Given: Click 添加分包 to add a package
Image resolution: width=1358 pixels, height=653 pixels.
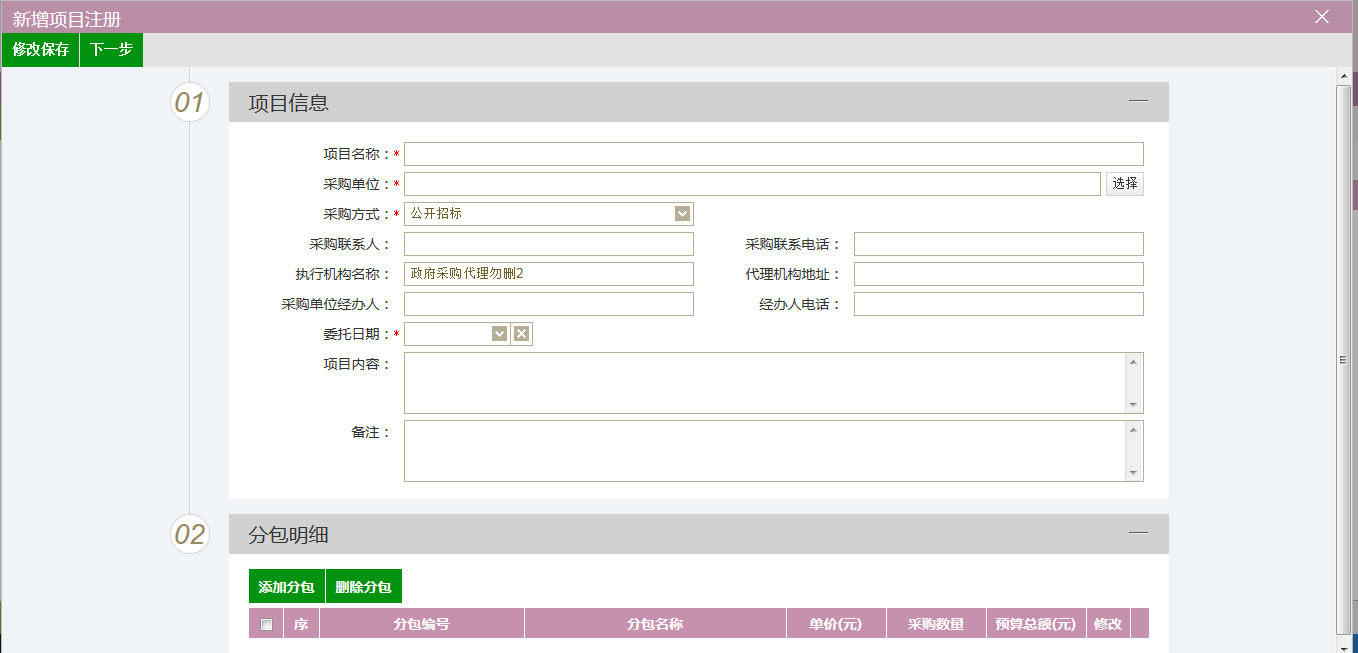Looking at the screenshot, I should pos(286,587).
